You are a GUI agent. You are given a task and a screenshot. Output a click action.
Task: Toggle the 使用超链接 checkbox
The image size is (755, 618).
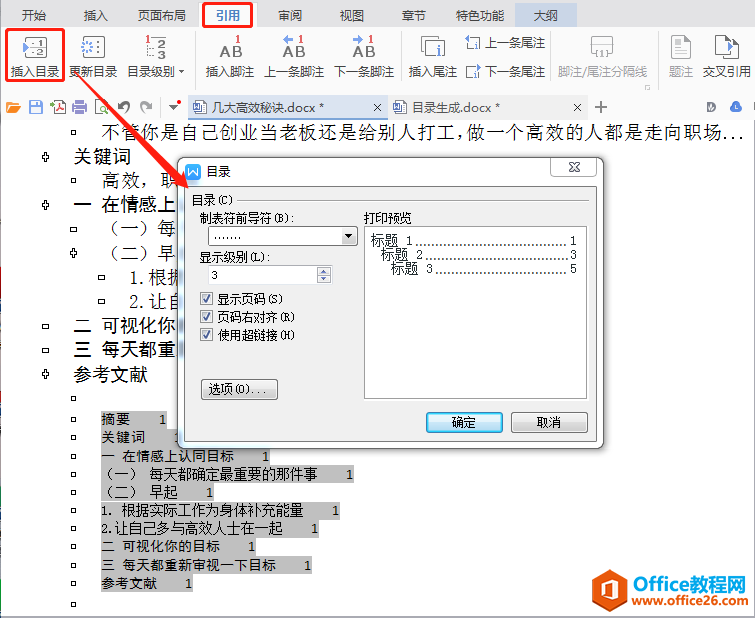coord(207,335)
